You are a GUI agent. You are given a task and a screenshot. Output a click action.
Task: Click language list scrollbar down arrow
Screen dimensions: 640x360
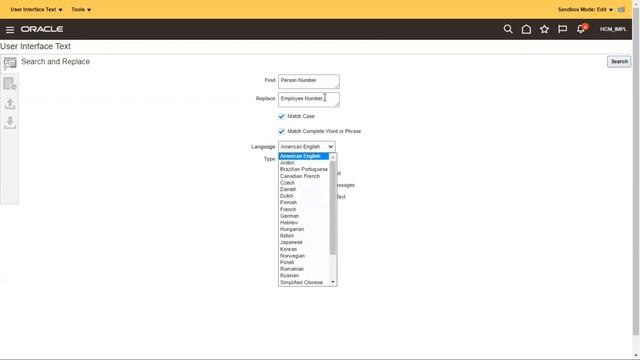(333, 282)
